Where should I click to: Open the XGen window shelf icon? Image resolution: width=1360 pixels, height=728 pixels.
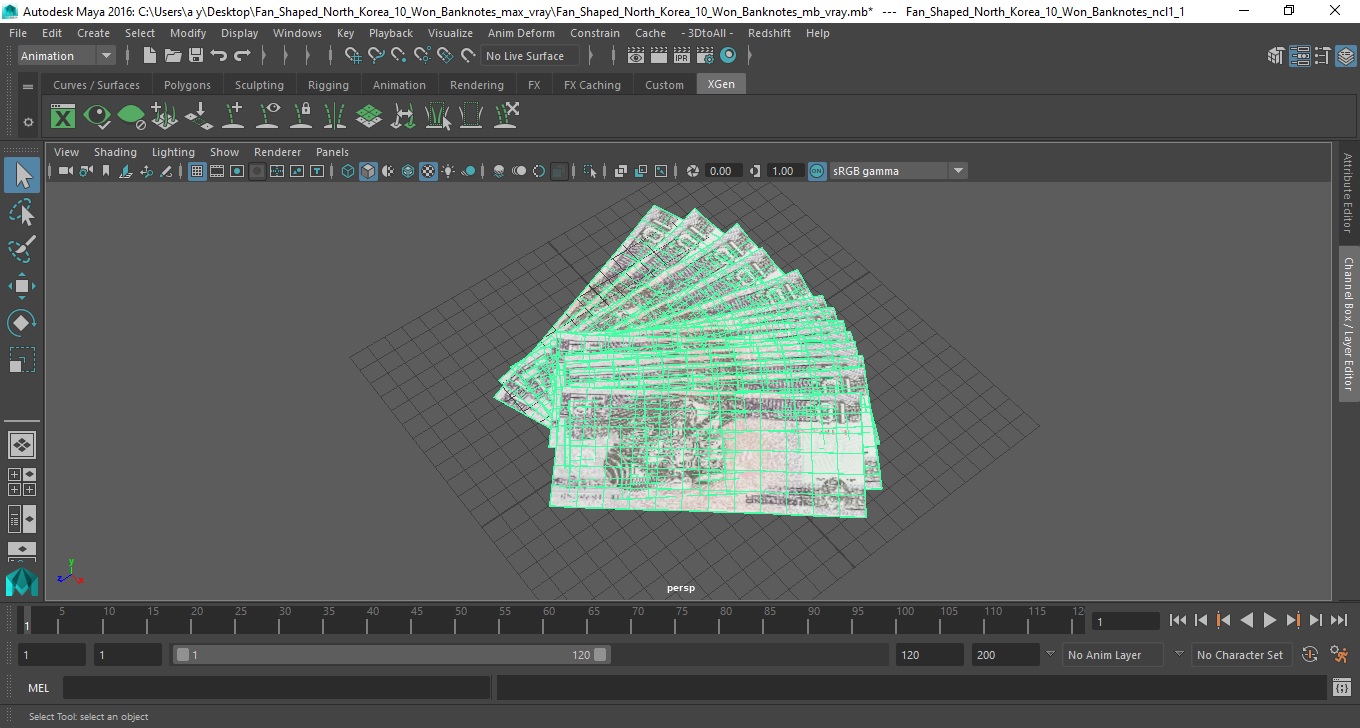(63, 116)
